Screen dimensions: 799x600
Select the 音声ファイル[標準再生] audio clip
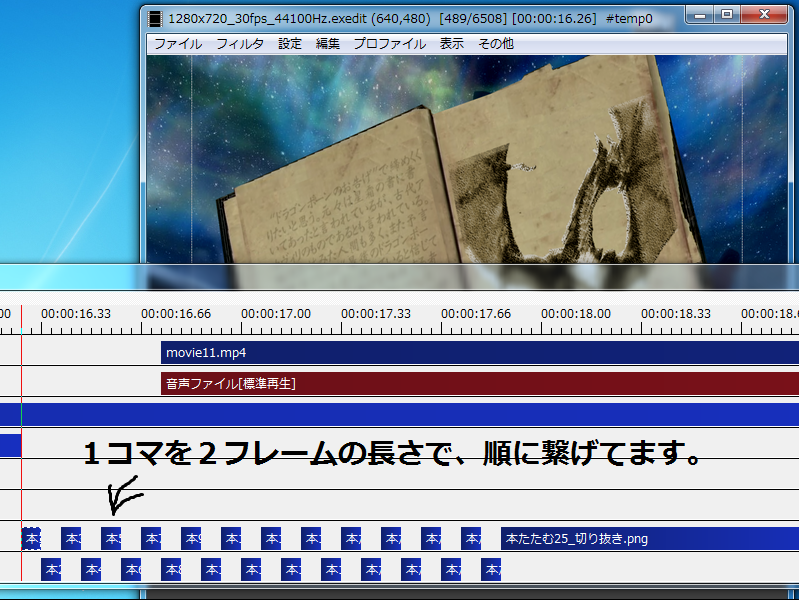(480, 383)
